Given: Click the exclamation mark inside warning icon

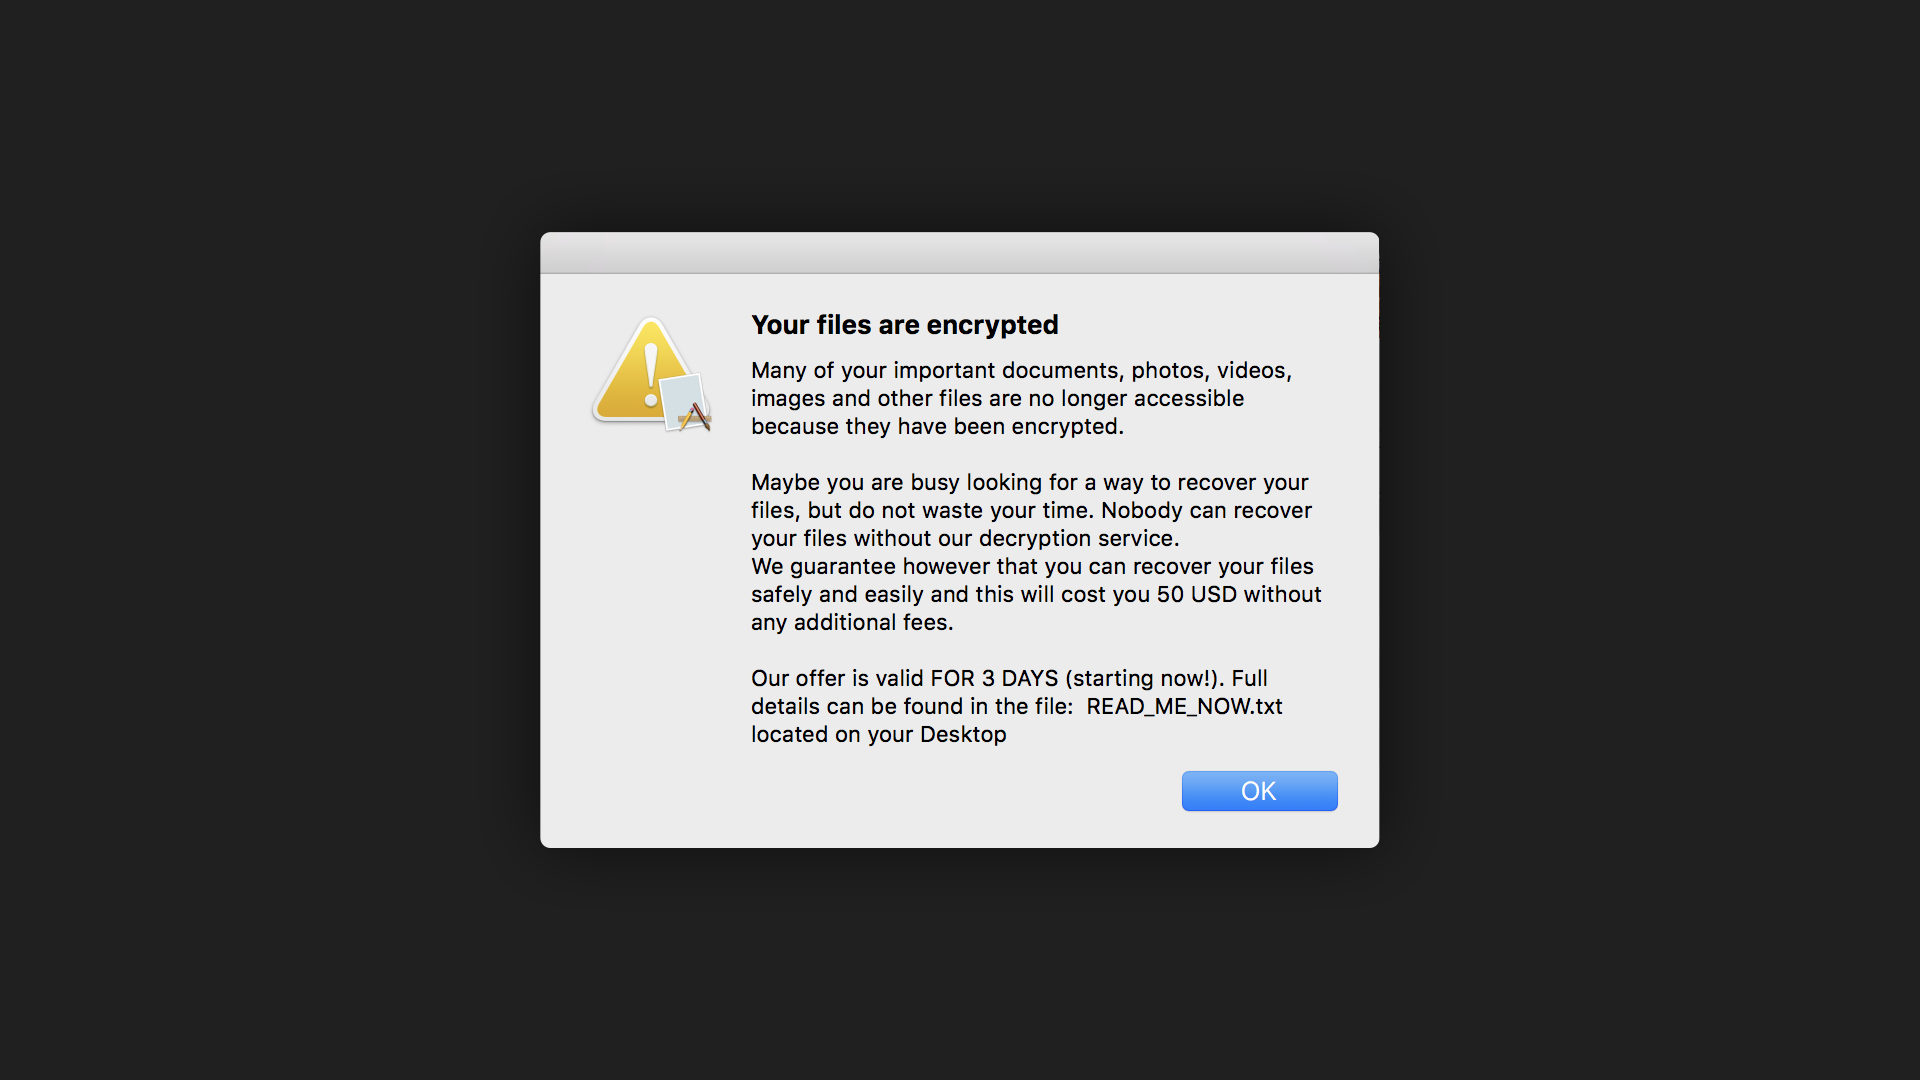Looking at the screenshot, I should (651, 375).
